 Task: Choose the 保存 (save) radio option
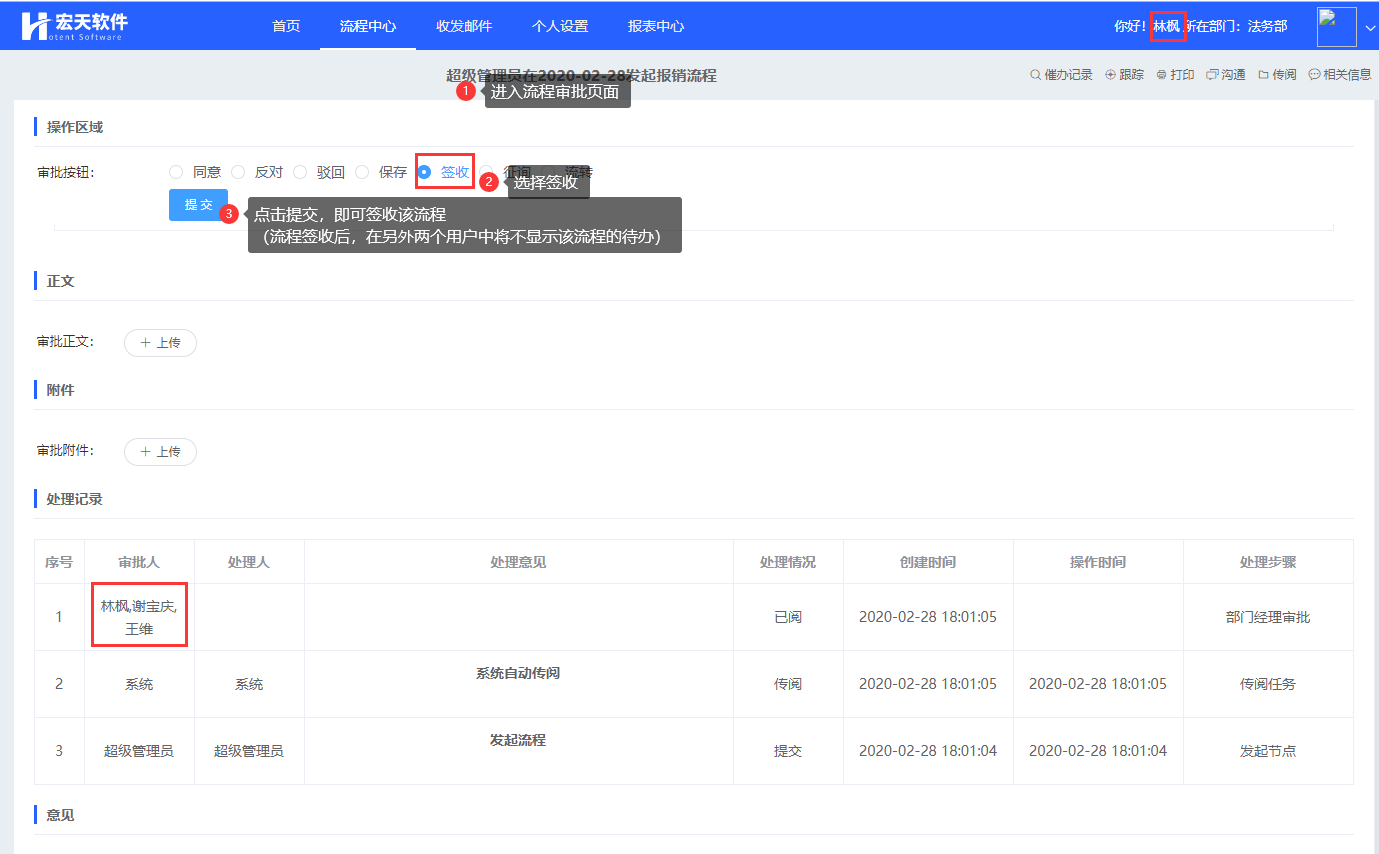point(362,172)
